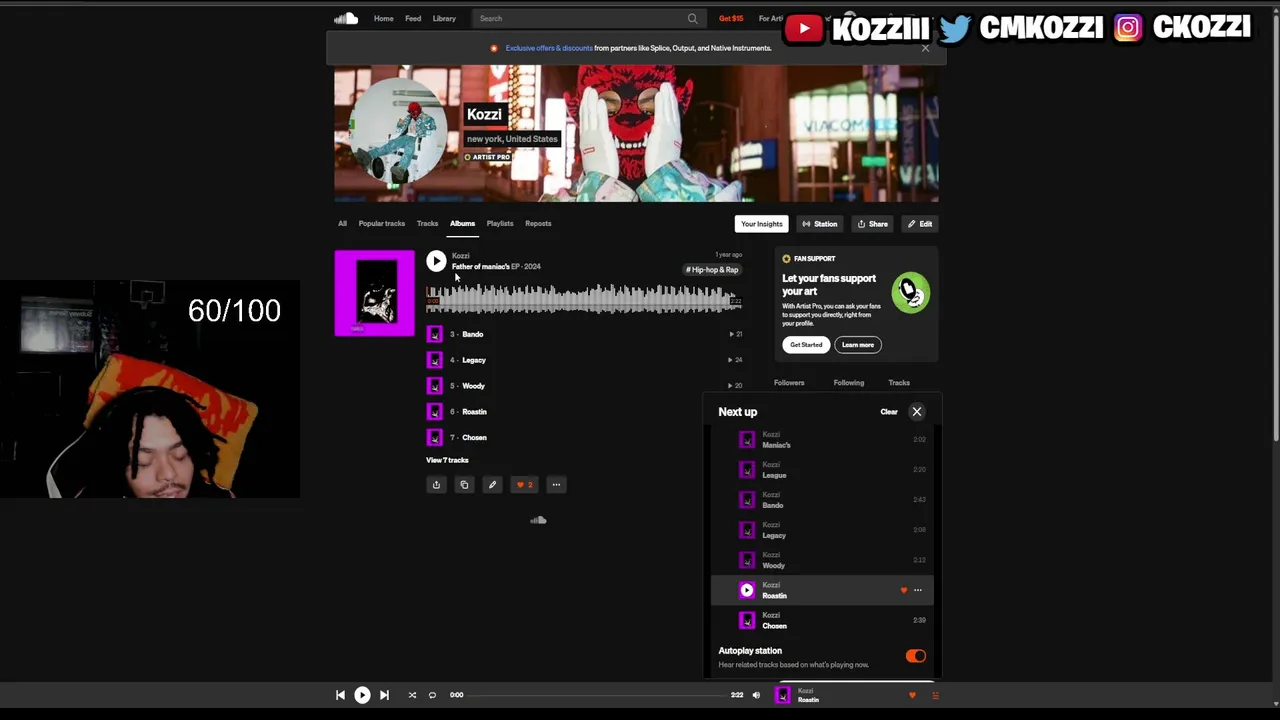Click the search magnifier icon
The height and width of the screenshot is (720, 1280).
pyautogui.click(x=692, y=18)
